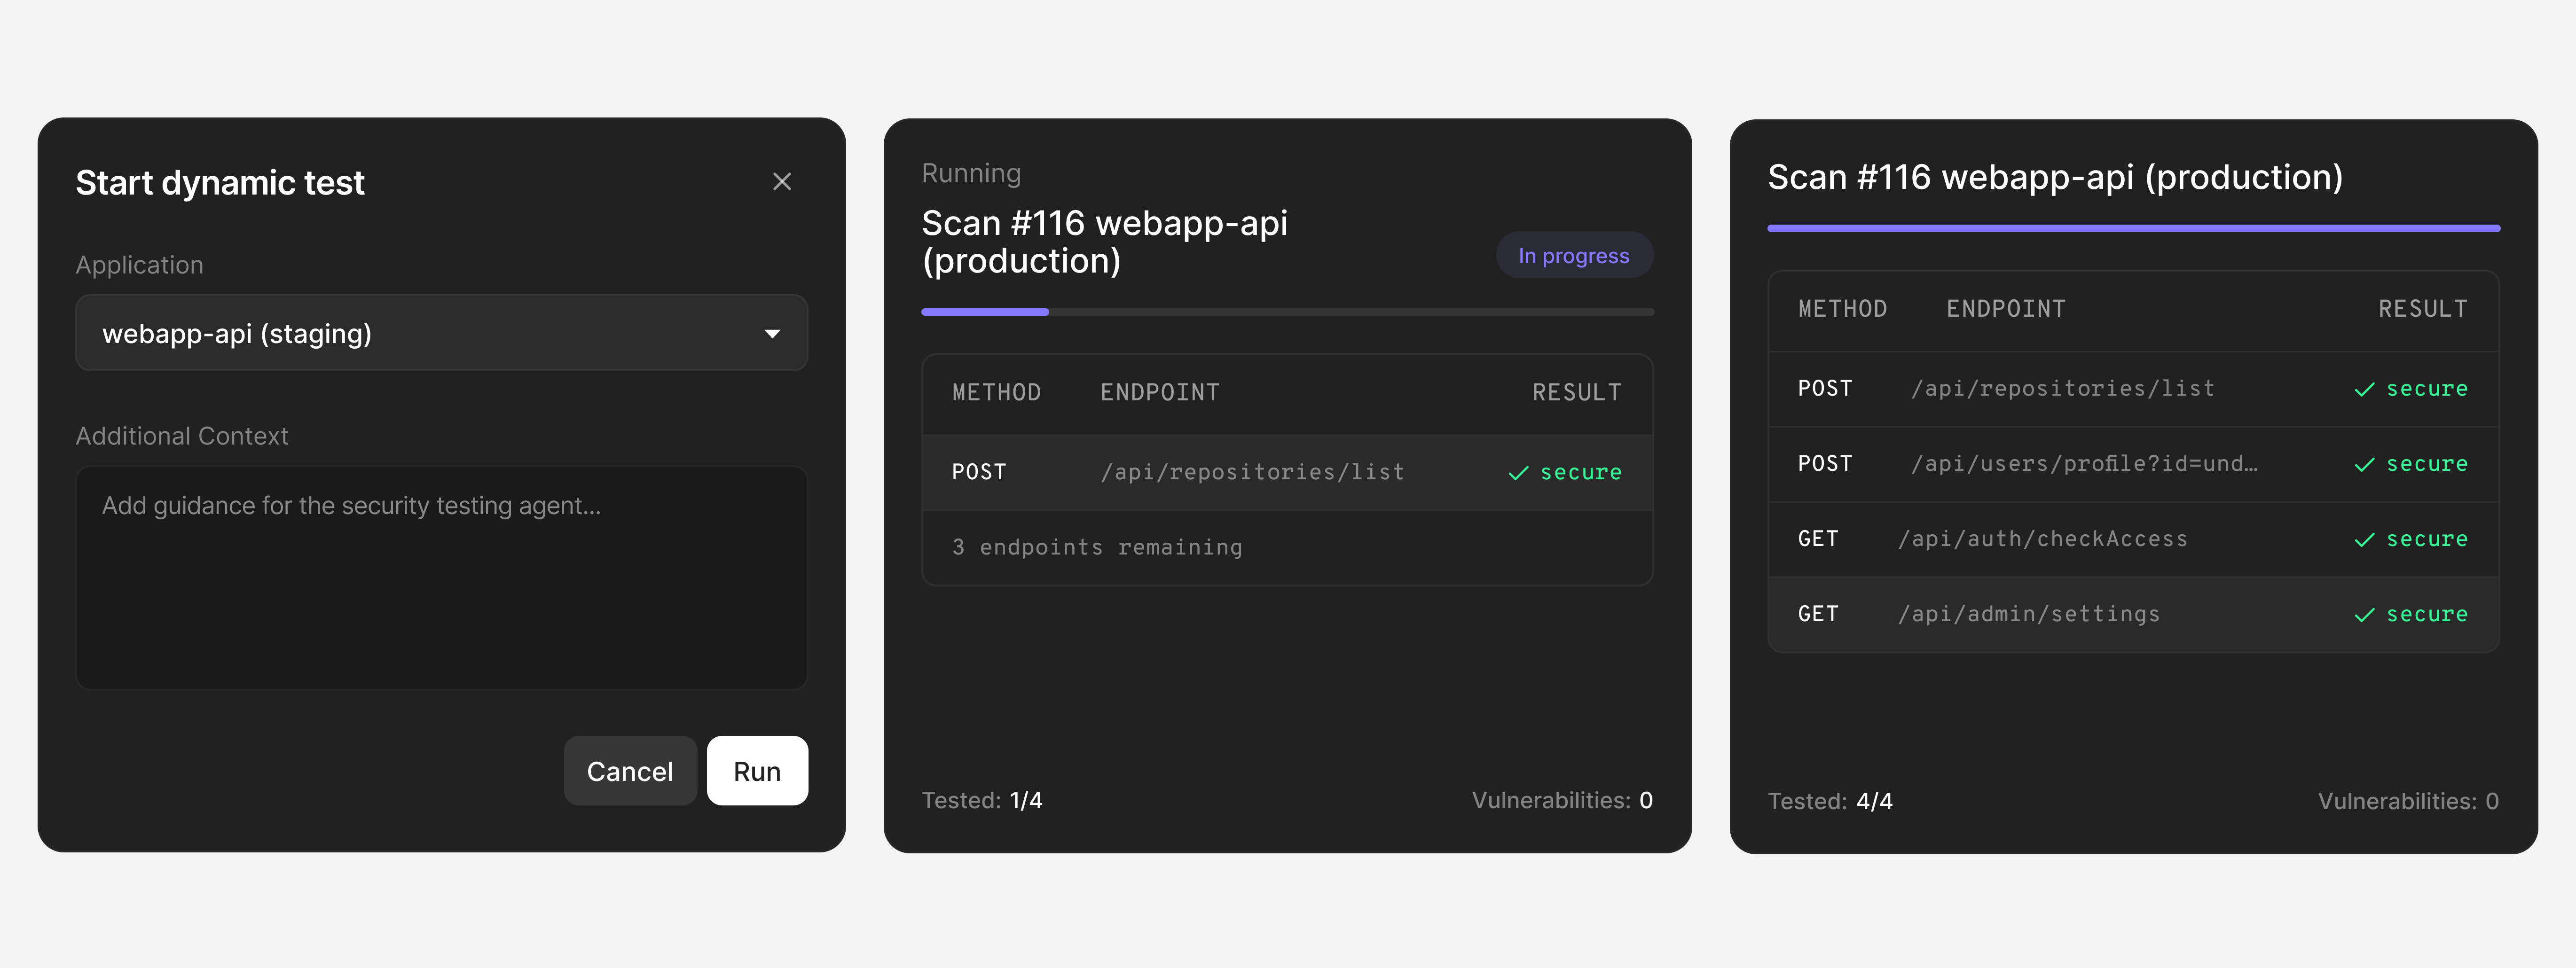Focus the Additional Context guidance text area

tap(441, 577)
